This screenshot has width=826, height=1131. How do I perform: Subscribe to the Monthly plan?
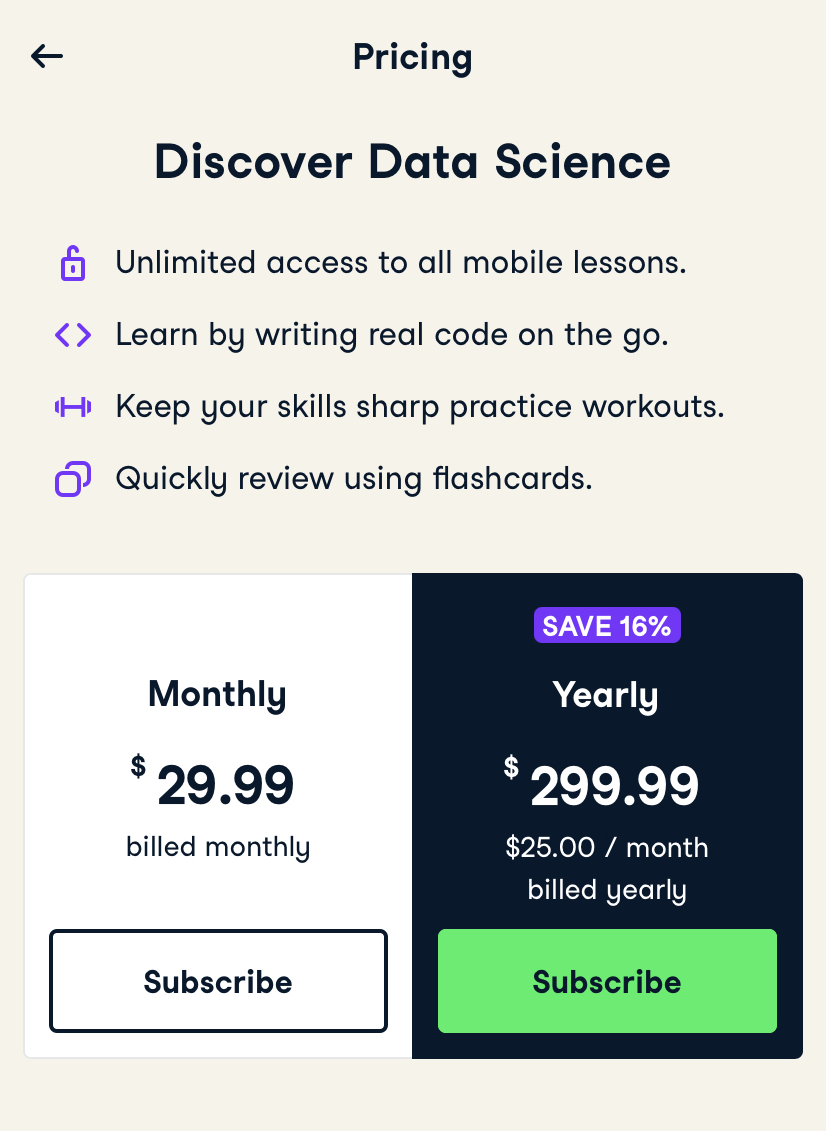point(218,981)
